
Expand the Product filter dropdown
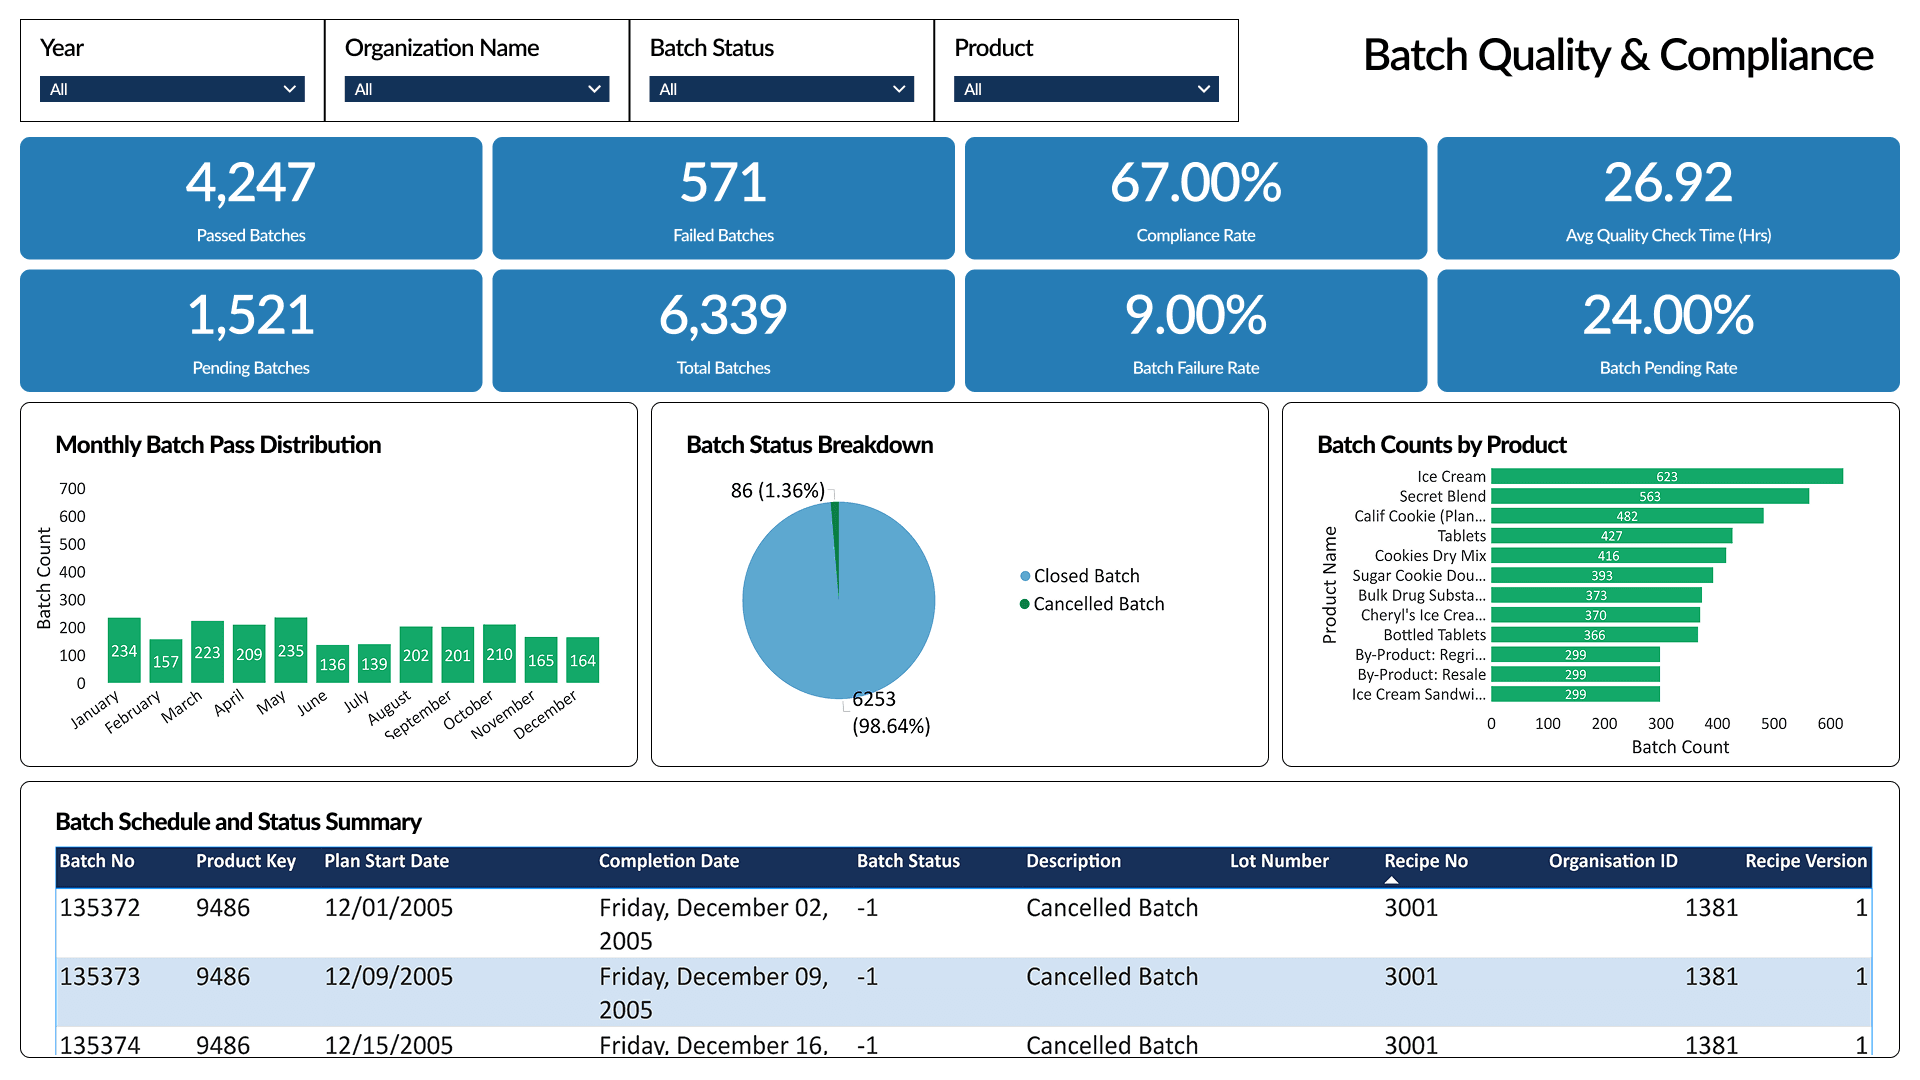pos(1085,89)
